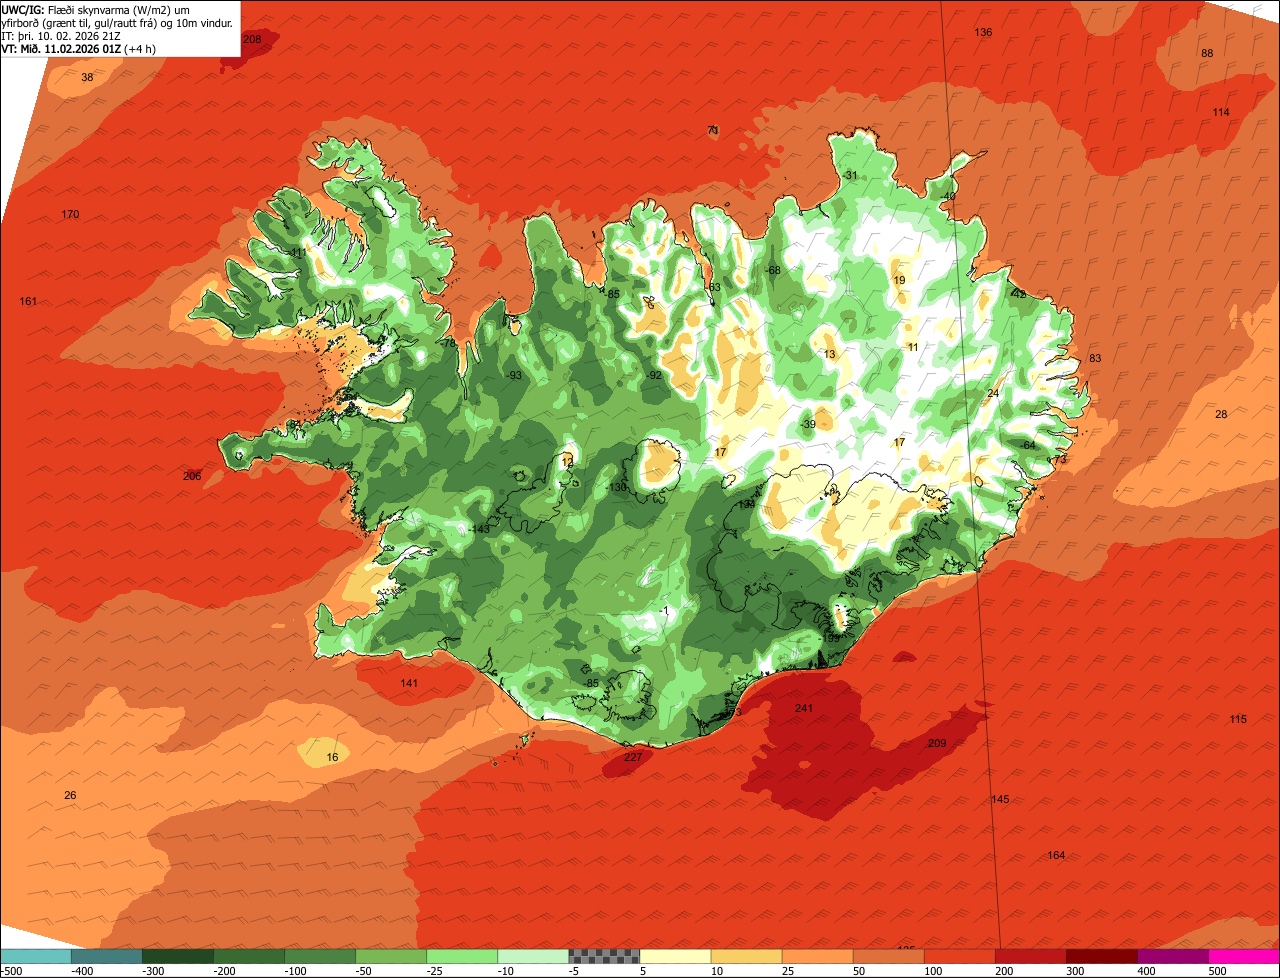Click the 145 value on the map
This screenshot has height=978, width=1280.
(1000, 799)
